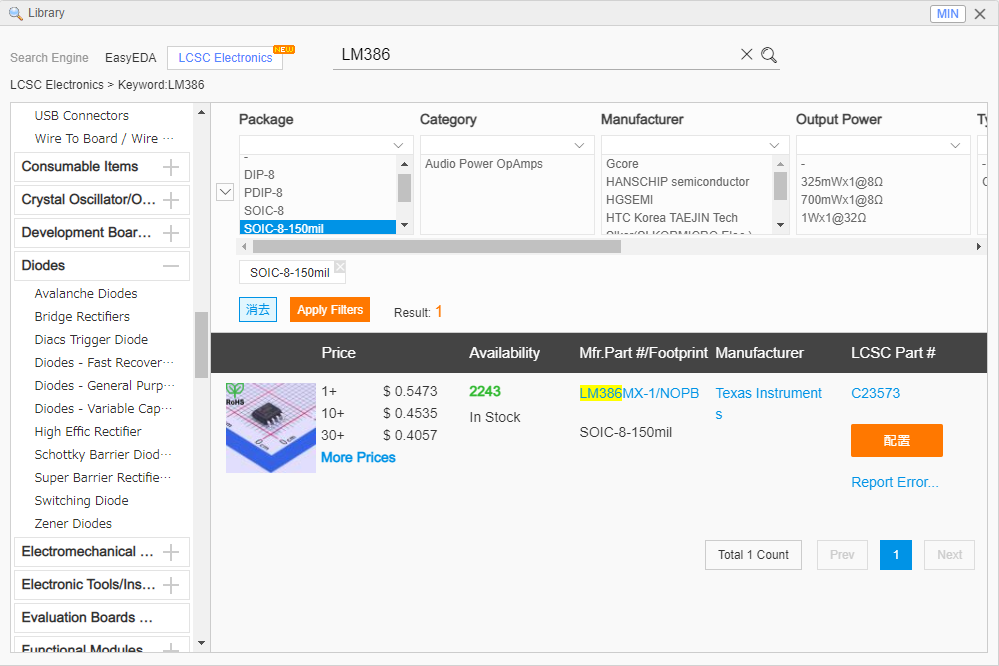
Task: Click the Apply Filters button
Action: click(330, 310)
